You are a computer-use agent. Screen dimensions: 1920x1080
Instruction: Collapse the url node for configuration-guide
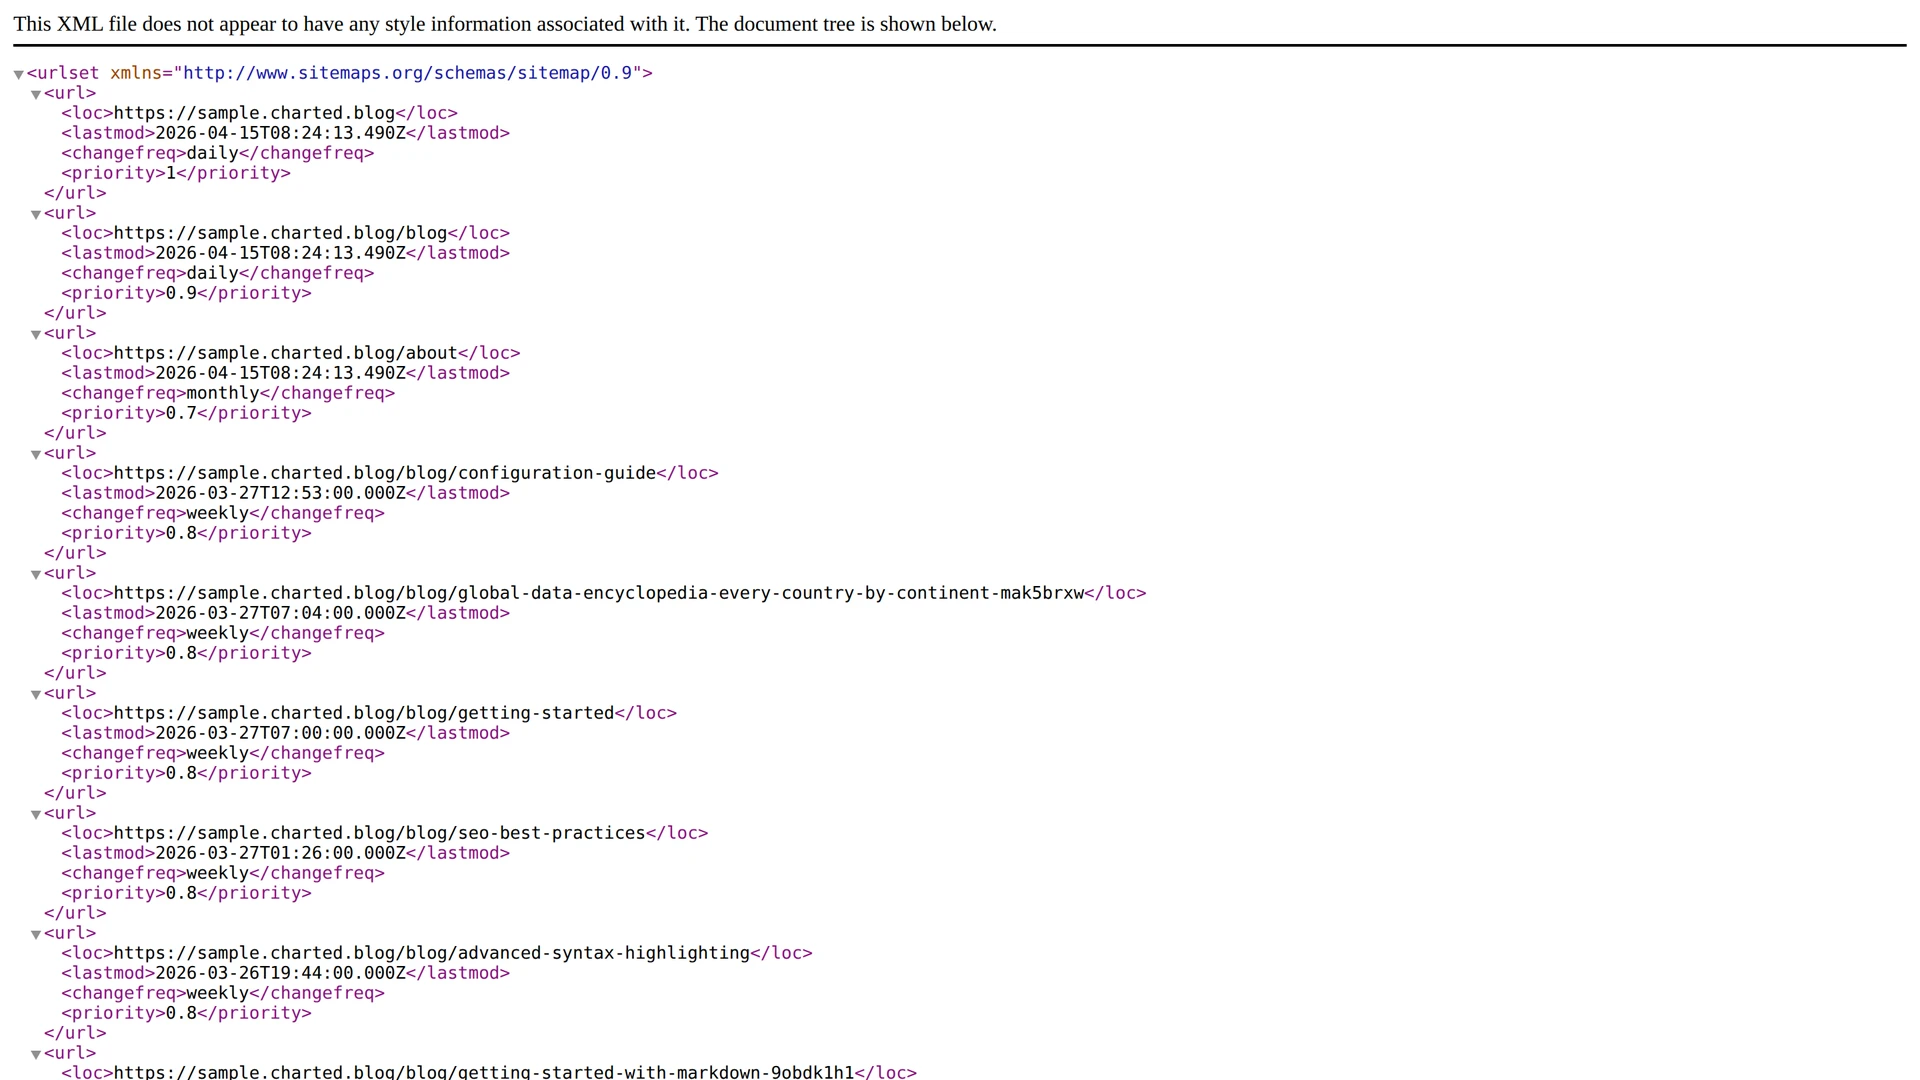pos(36,454)
